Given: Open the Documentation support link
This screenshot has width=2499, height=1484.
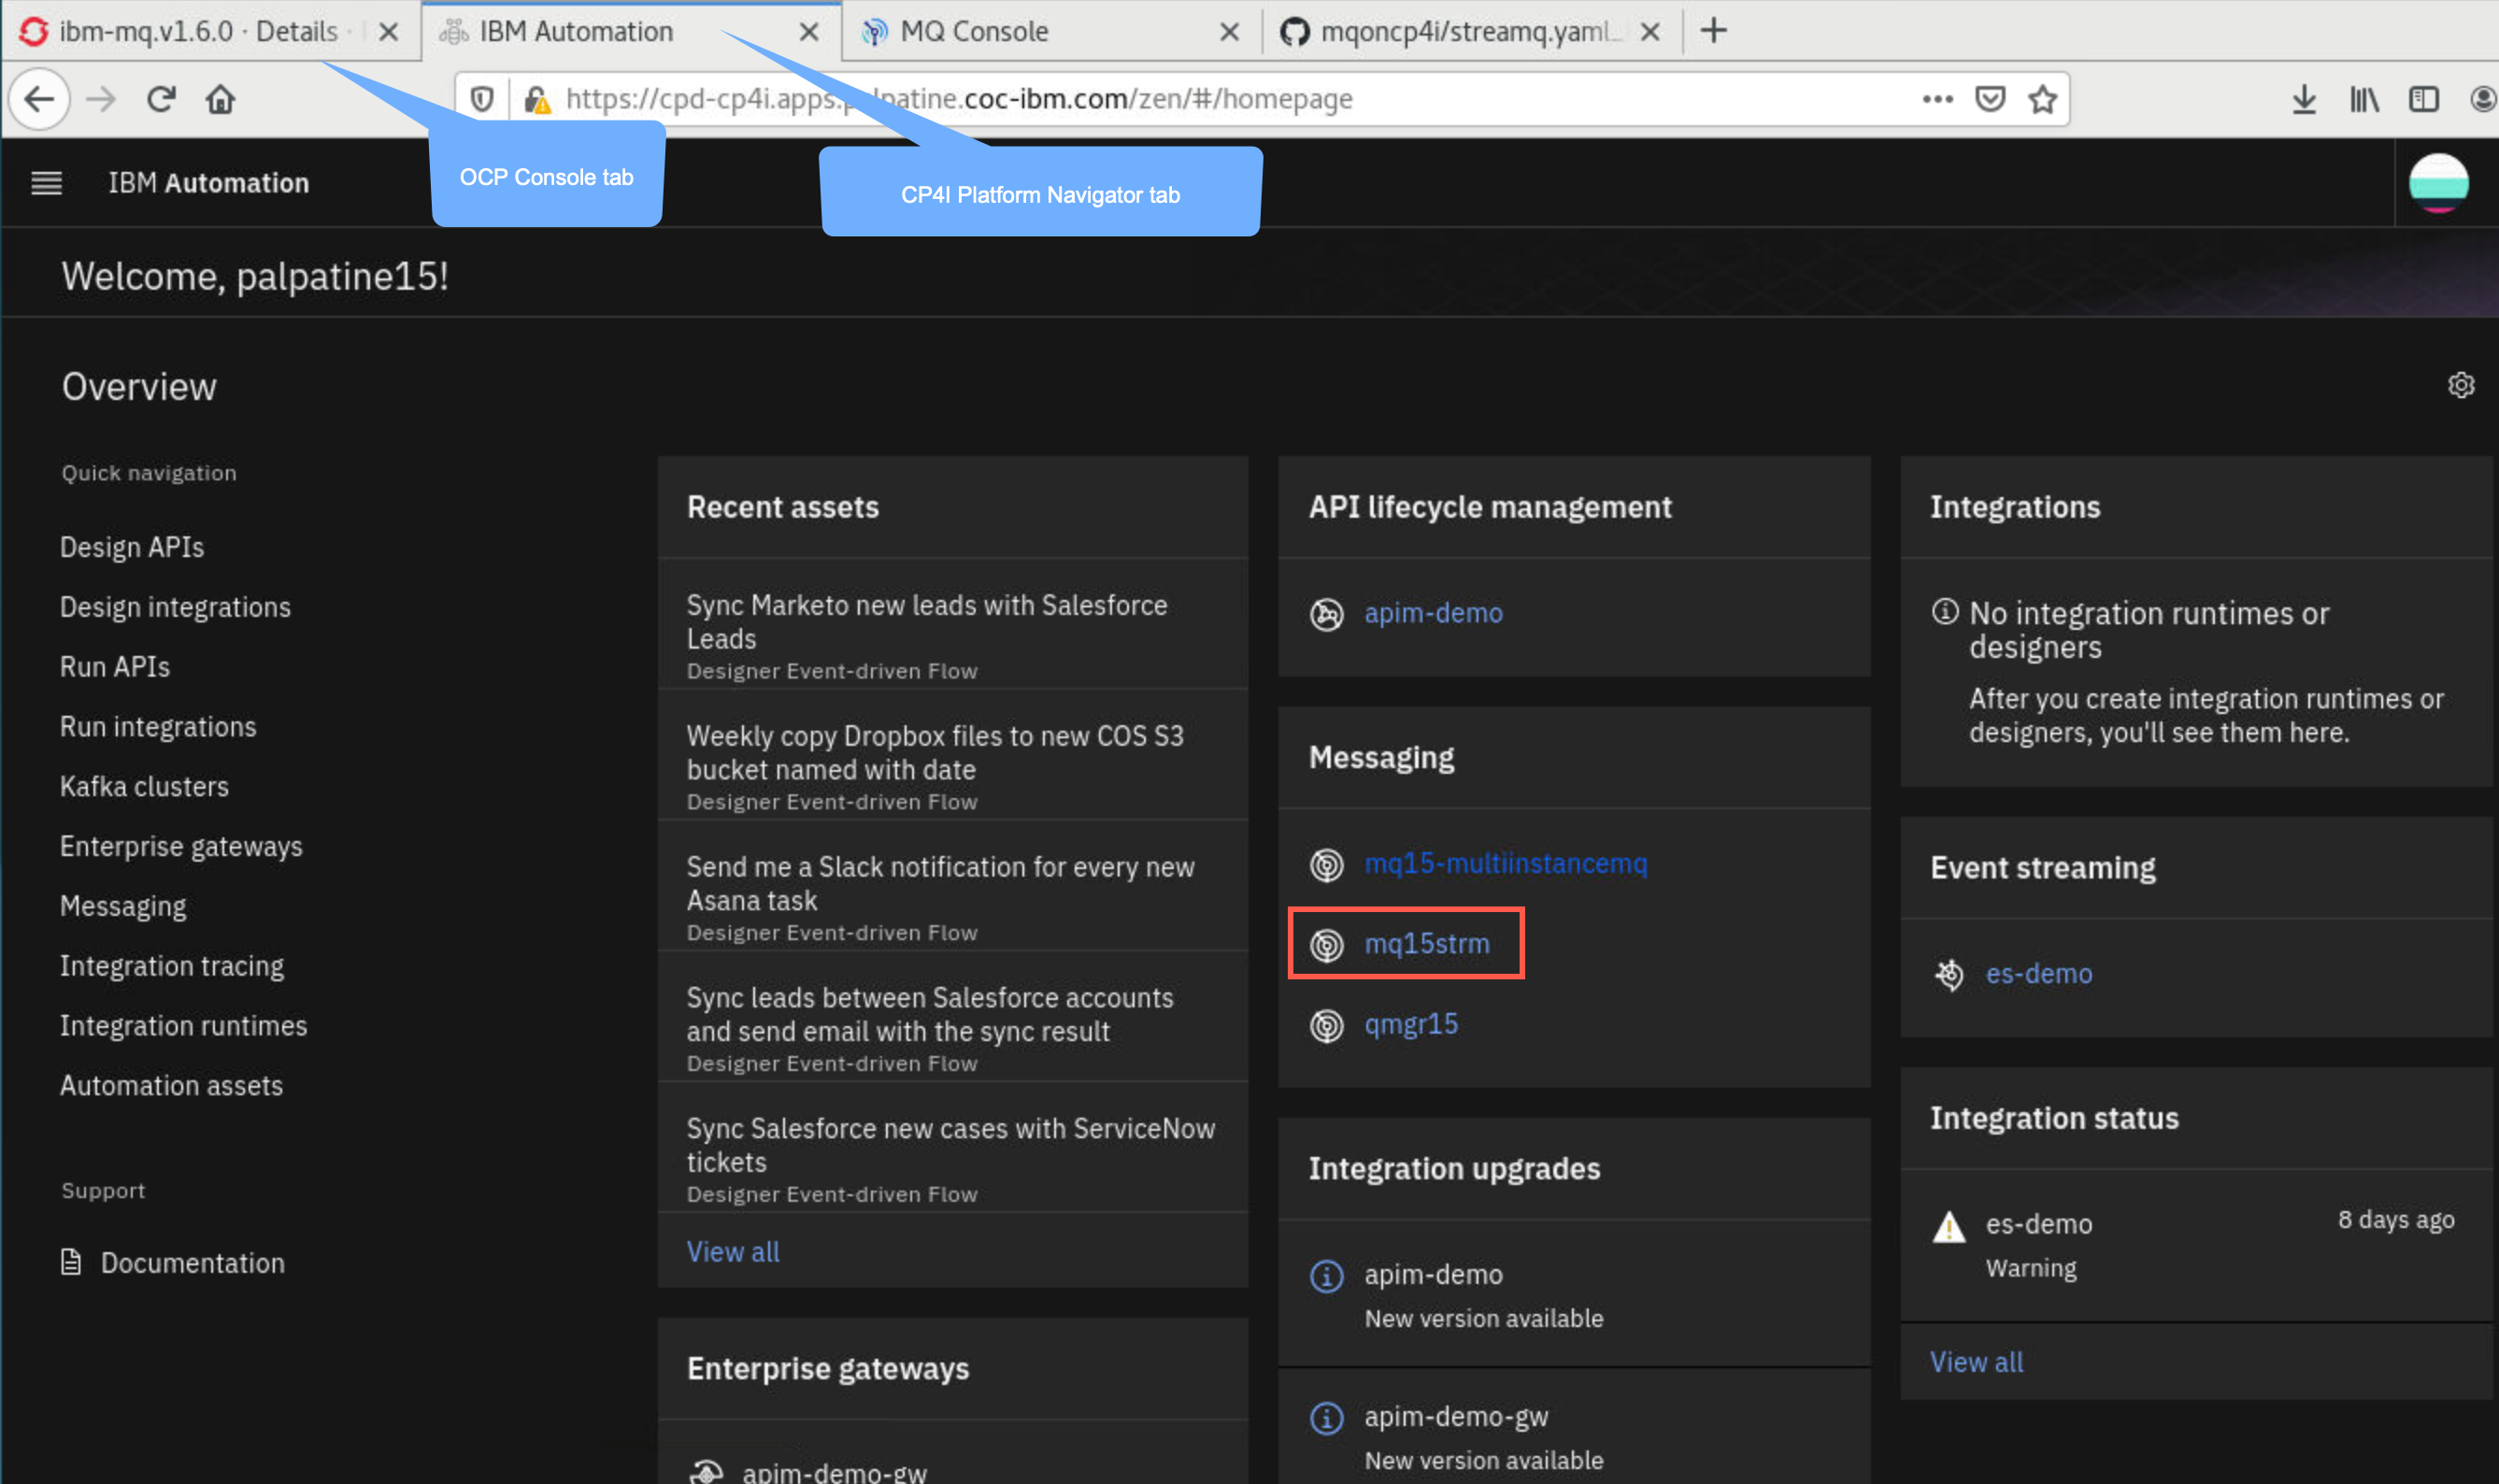Looking at the screenshot, I should [x=192, y=1263].
